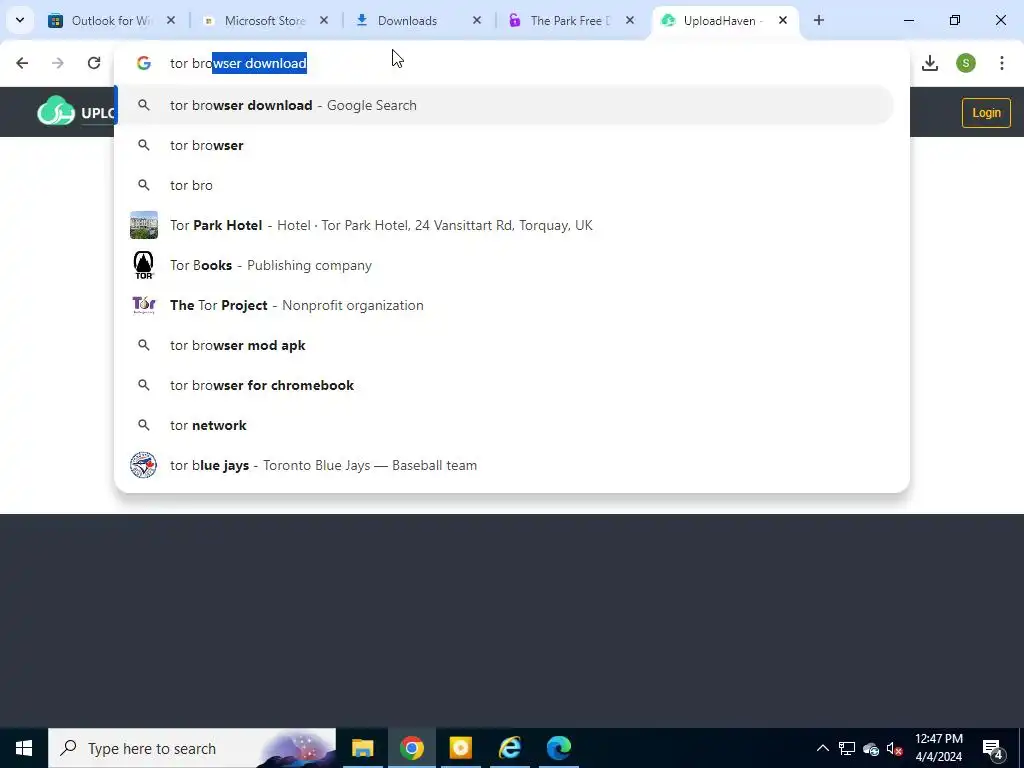Click the OneDrive cloud tray icon
The image size is (1024, 768).
click(871, 749)
